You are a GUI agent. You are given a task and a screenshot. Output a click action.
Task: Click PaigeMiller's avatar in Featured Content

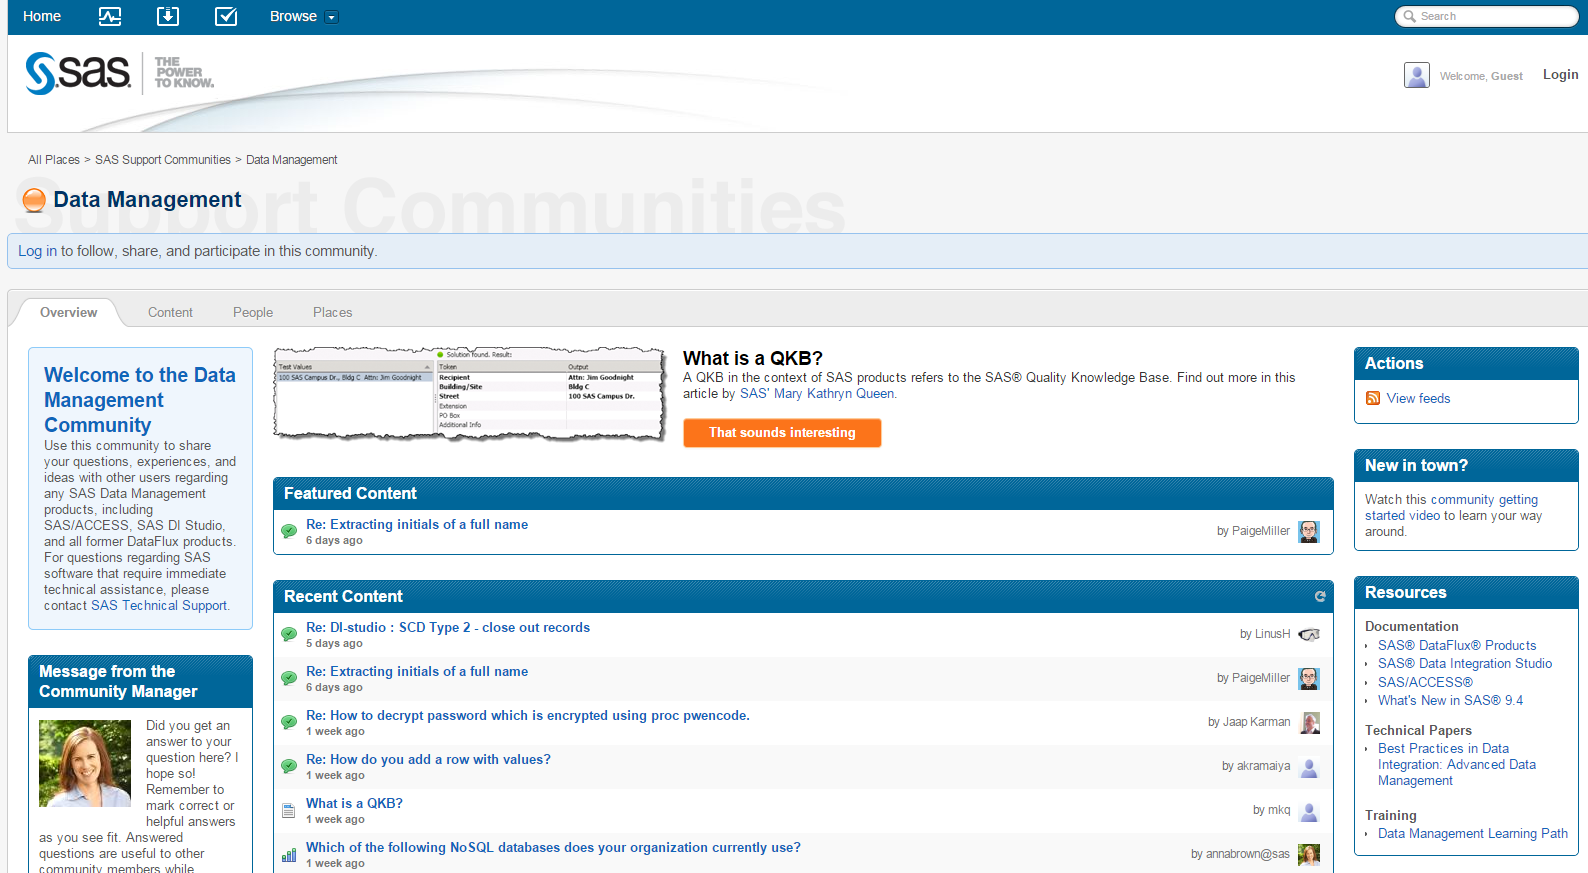tap(1308, 531)
